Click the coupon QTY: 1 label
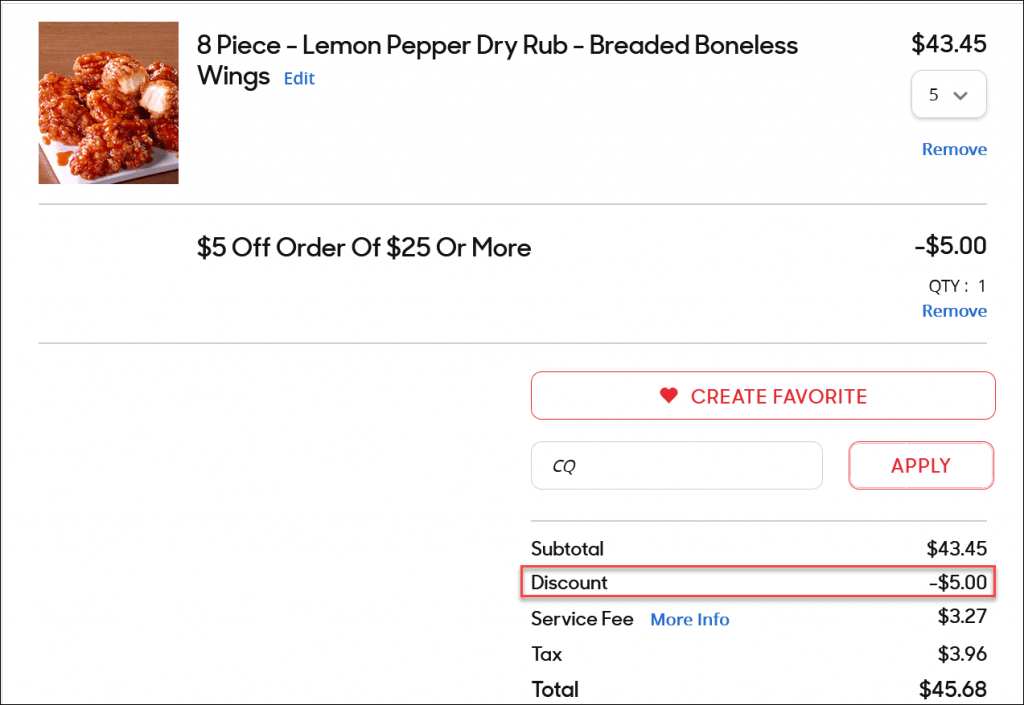This screenshot has height=705, width=1024. pos(957,286)
